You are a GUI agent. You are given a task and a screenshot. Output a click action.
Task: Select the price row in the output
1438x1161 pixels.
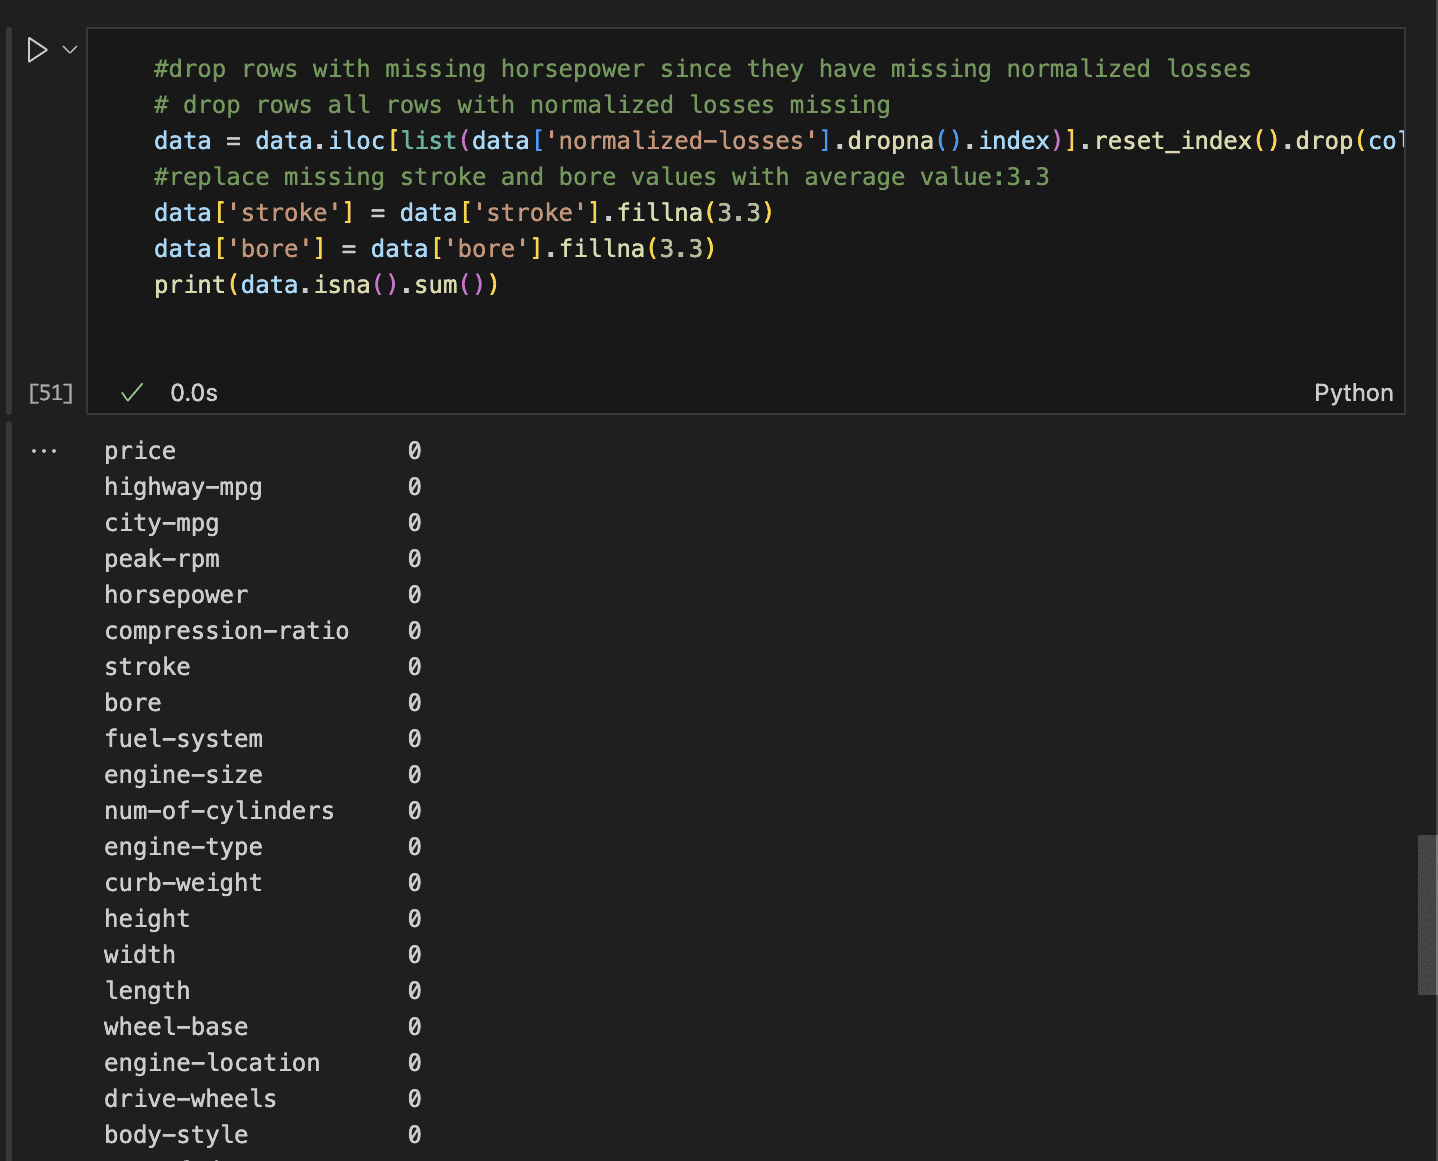tap(139, 450)
